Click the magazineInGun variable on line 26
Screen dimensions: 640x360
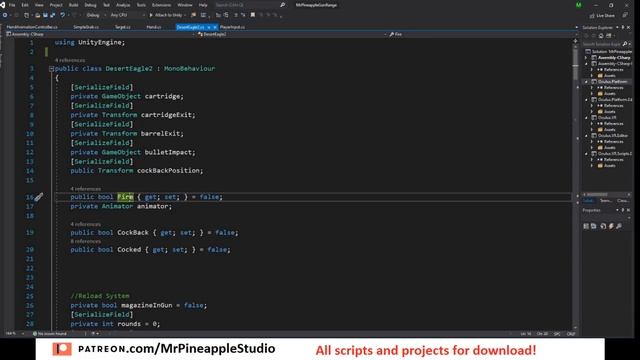click(147, 305)
